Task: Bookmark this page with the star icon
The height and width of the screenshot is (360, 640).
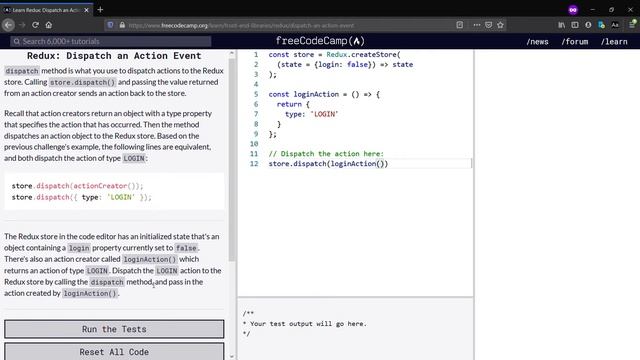Action: pos(500,25)
